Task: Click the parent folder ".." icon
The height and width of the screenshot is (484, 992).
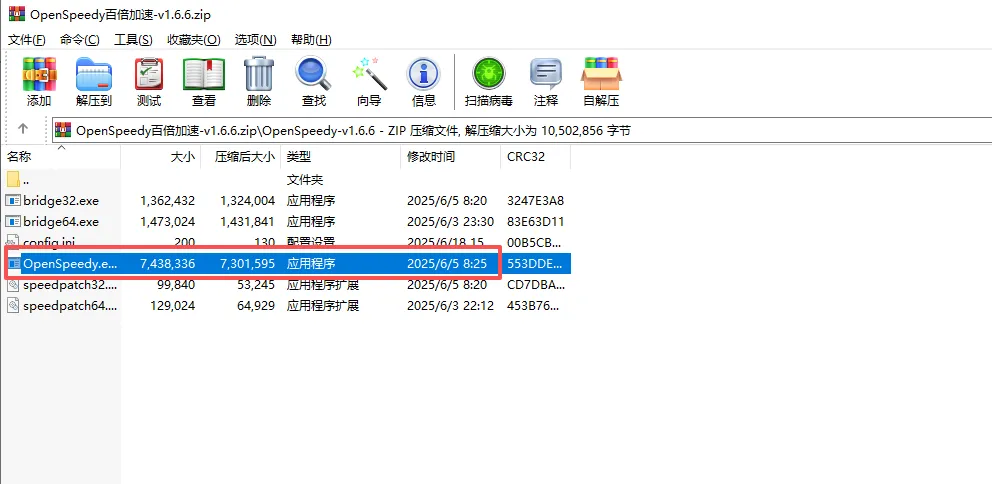Action: [13, 180]
